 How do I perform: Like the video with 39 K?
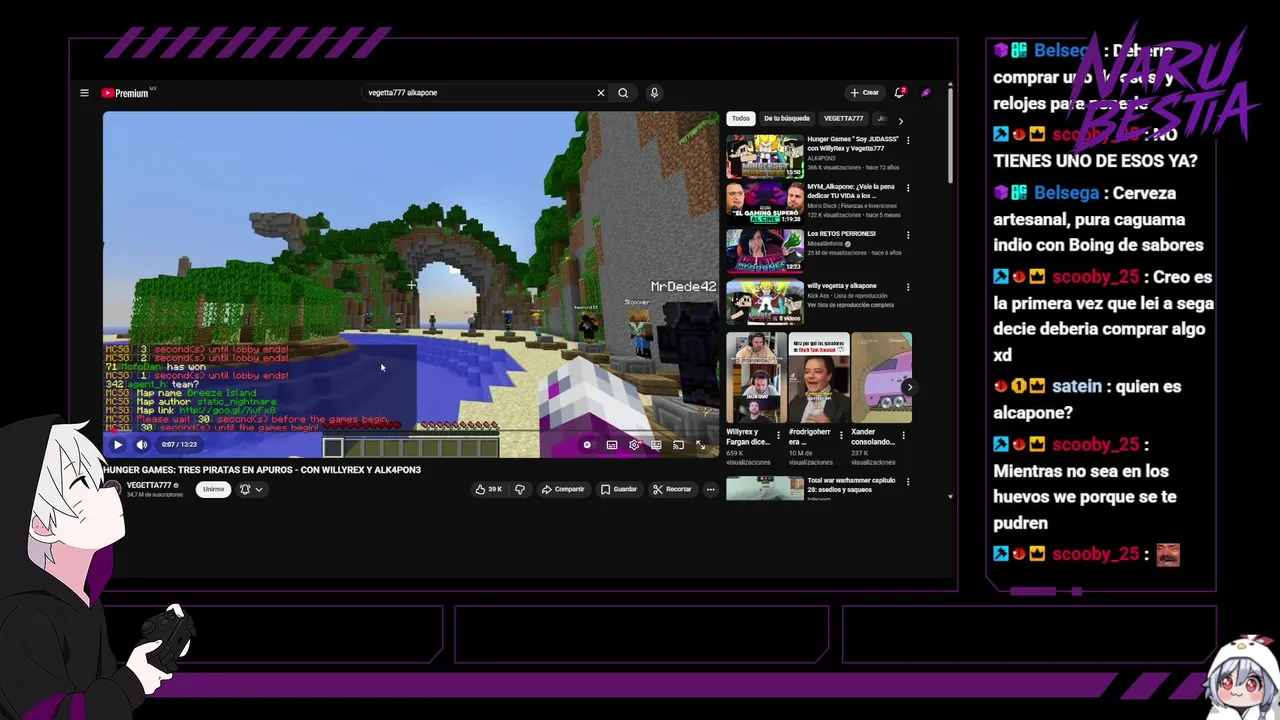point(489,489)
